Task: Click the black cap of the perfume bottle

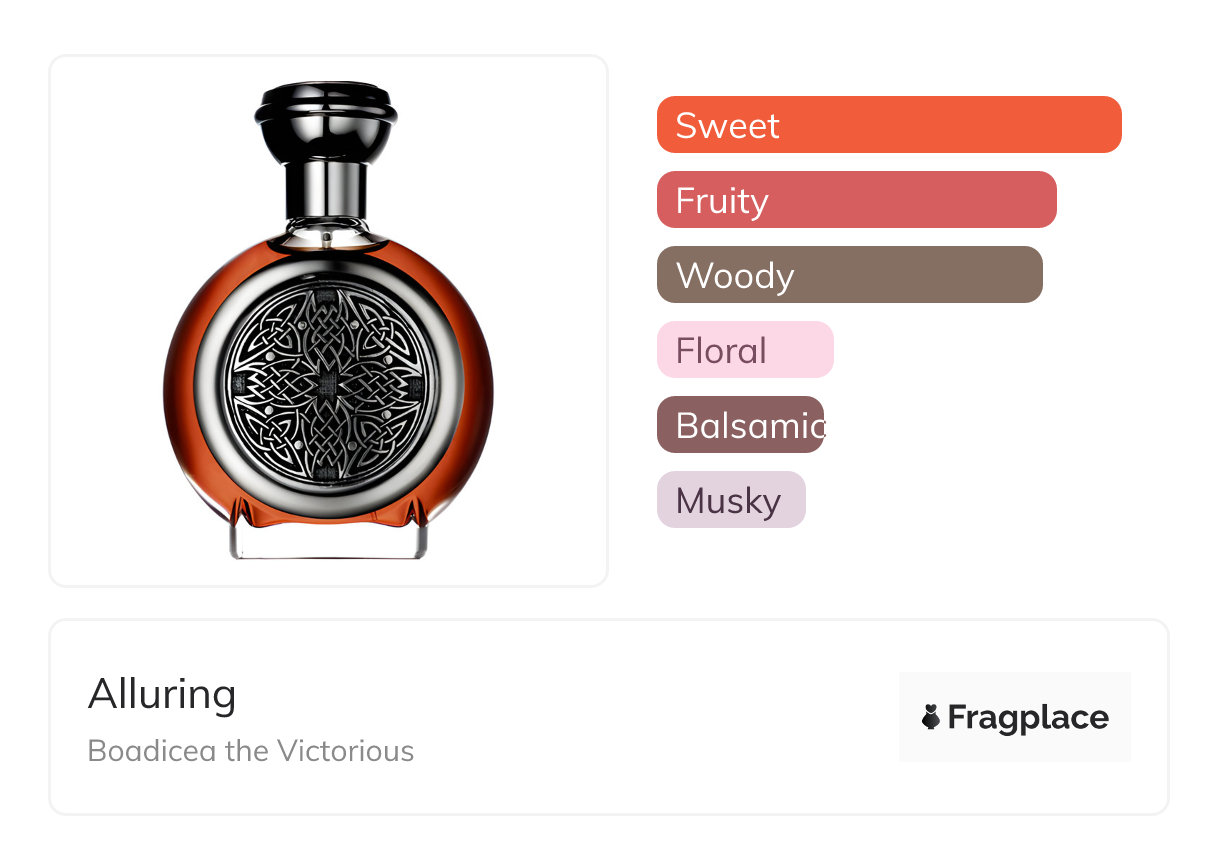Action: pos(326,116)
